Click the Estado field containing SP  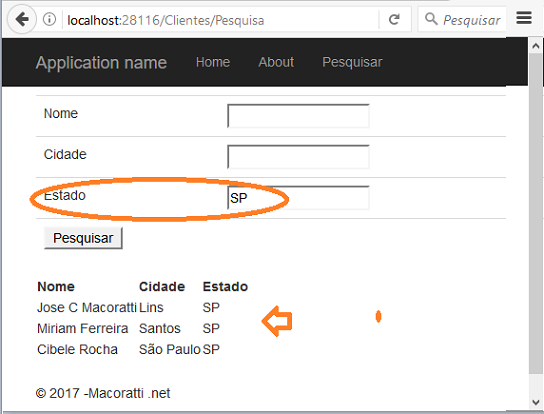tap(298, 198)
